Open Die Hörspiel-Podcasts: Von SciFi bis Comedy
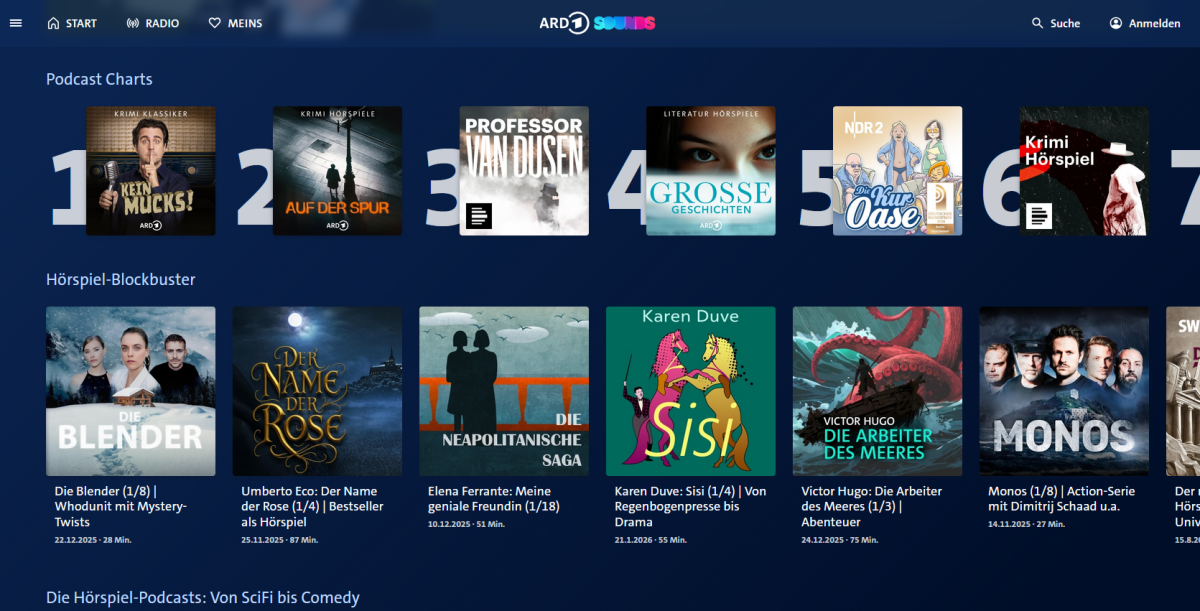Screen dimensions: 1200x611 pyautogui.click(x=203, y=597)
